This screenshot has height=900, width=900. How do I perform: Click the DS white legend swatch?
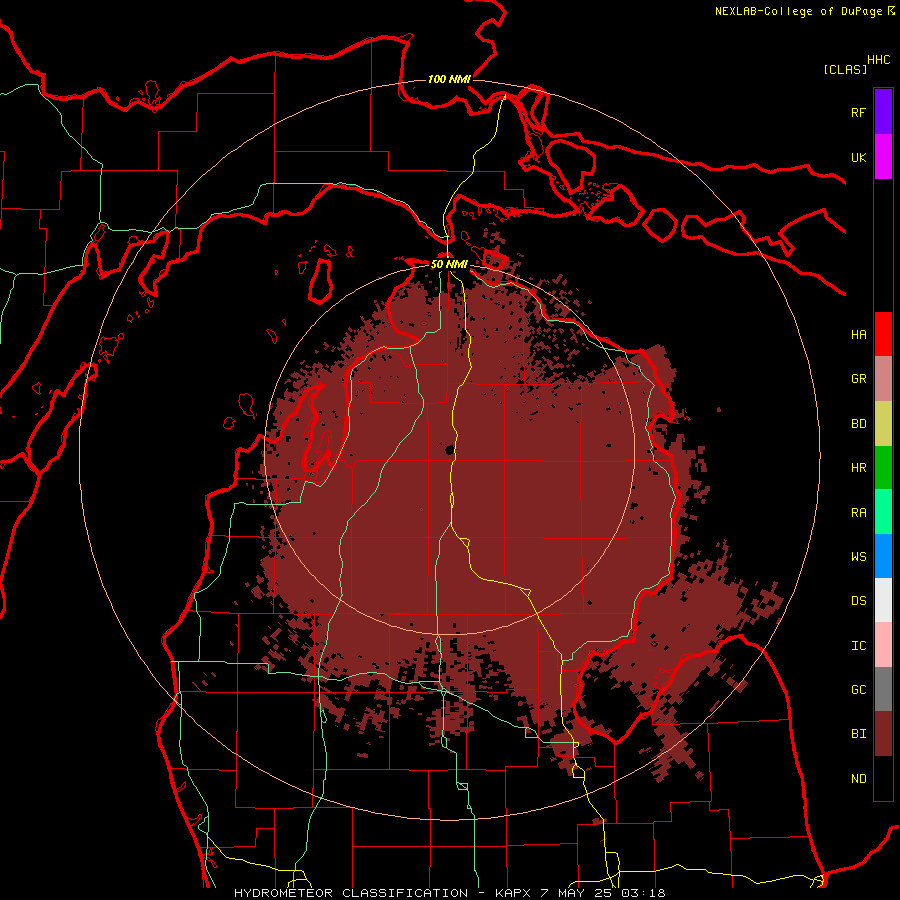point(883,600)
